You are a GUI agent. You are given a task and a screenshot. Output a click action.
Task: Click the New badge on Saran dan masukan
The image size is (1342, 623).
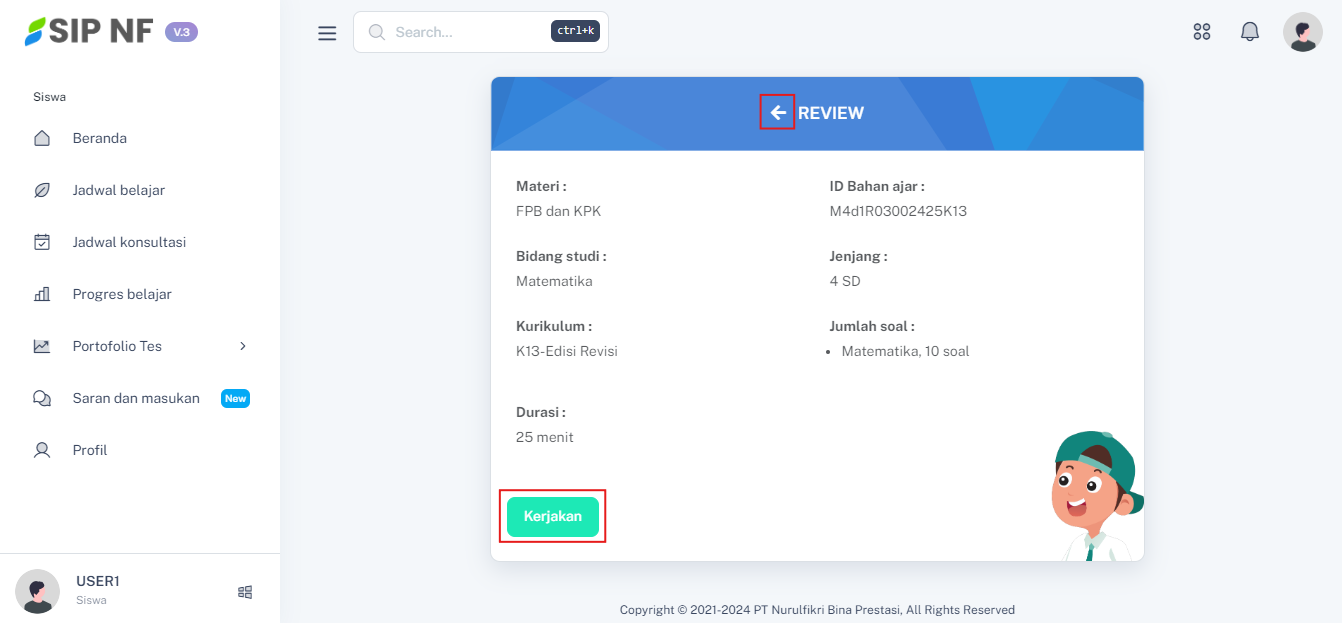[235, 398]
